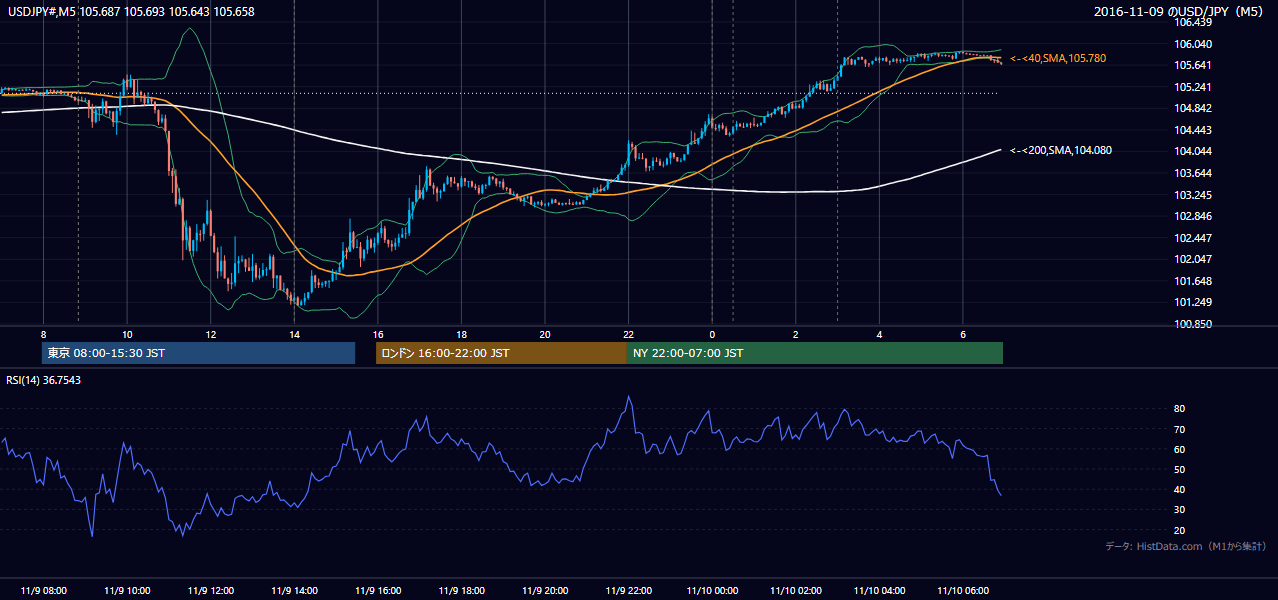Click hour label 16 on price chart time axis
The image size is (1278, 600).
point(378,334)
